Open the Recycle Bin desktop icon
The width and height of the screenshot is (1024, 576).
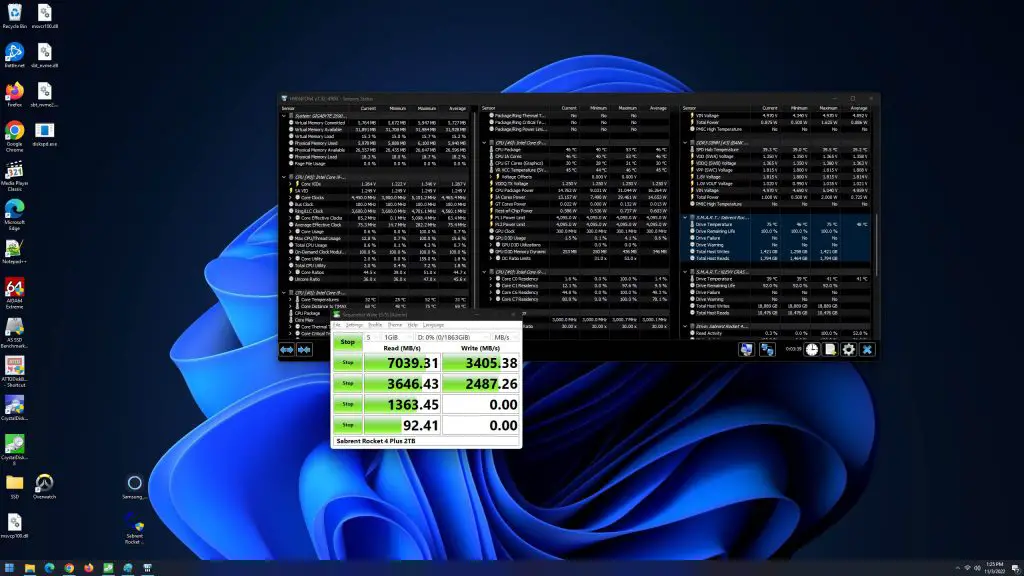[14, 16]
